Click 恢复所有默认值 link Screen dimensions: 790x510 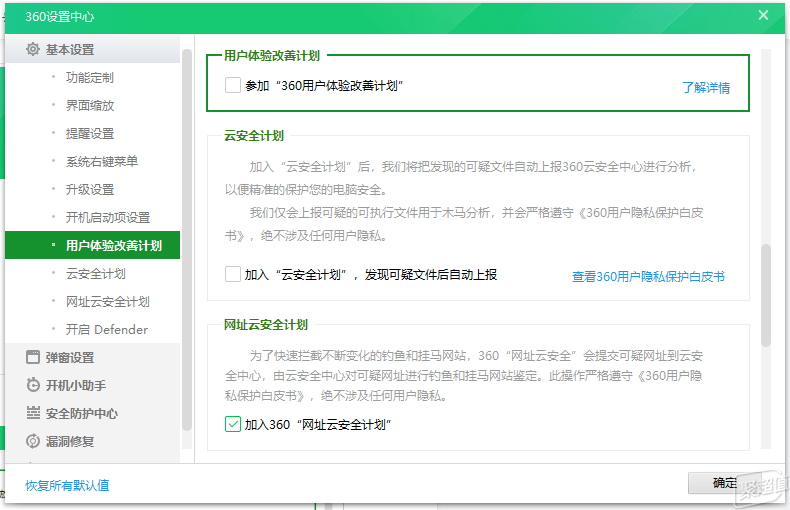pos(67,485)
